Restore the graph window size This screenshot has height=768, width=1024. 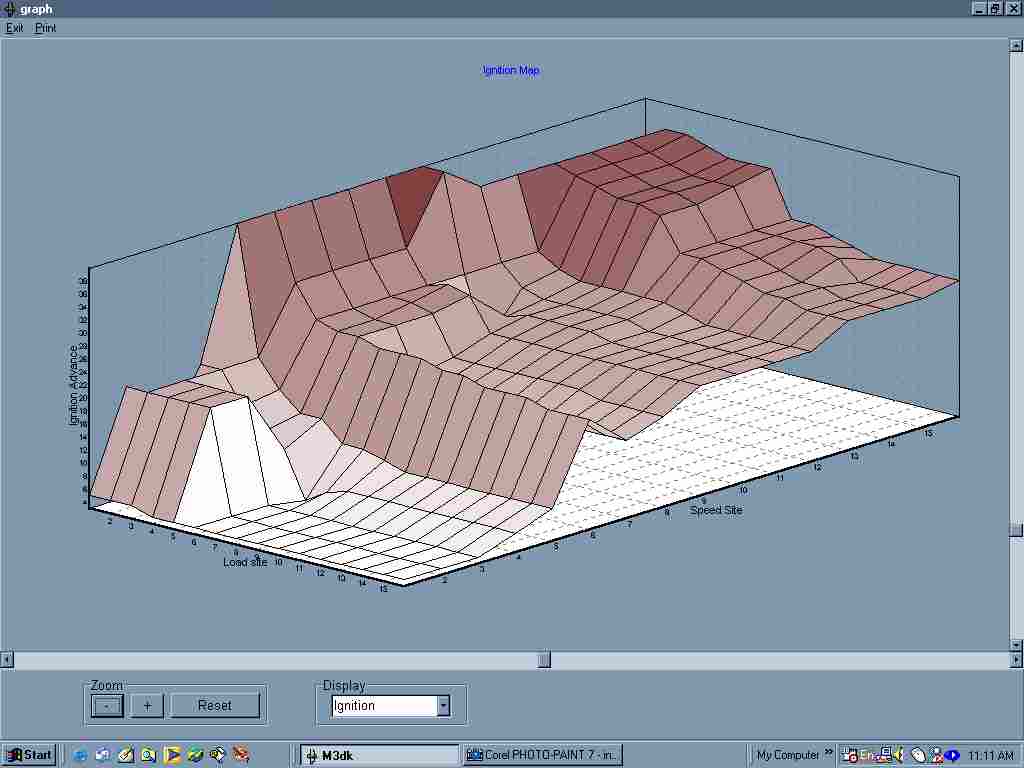pos(994,8)
